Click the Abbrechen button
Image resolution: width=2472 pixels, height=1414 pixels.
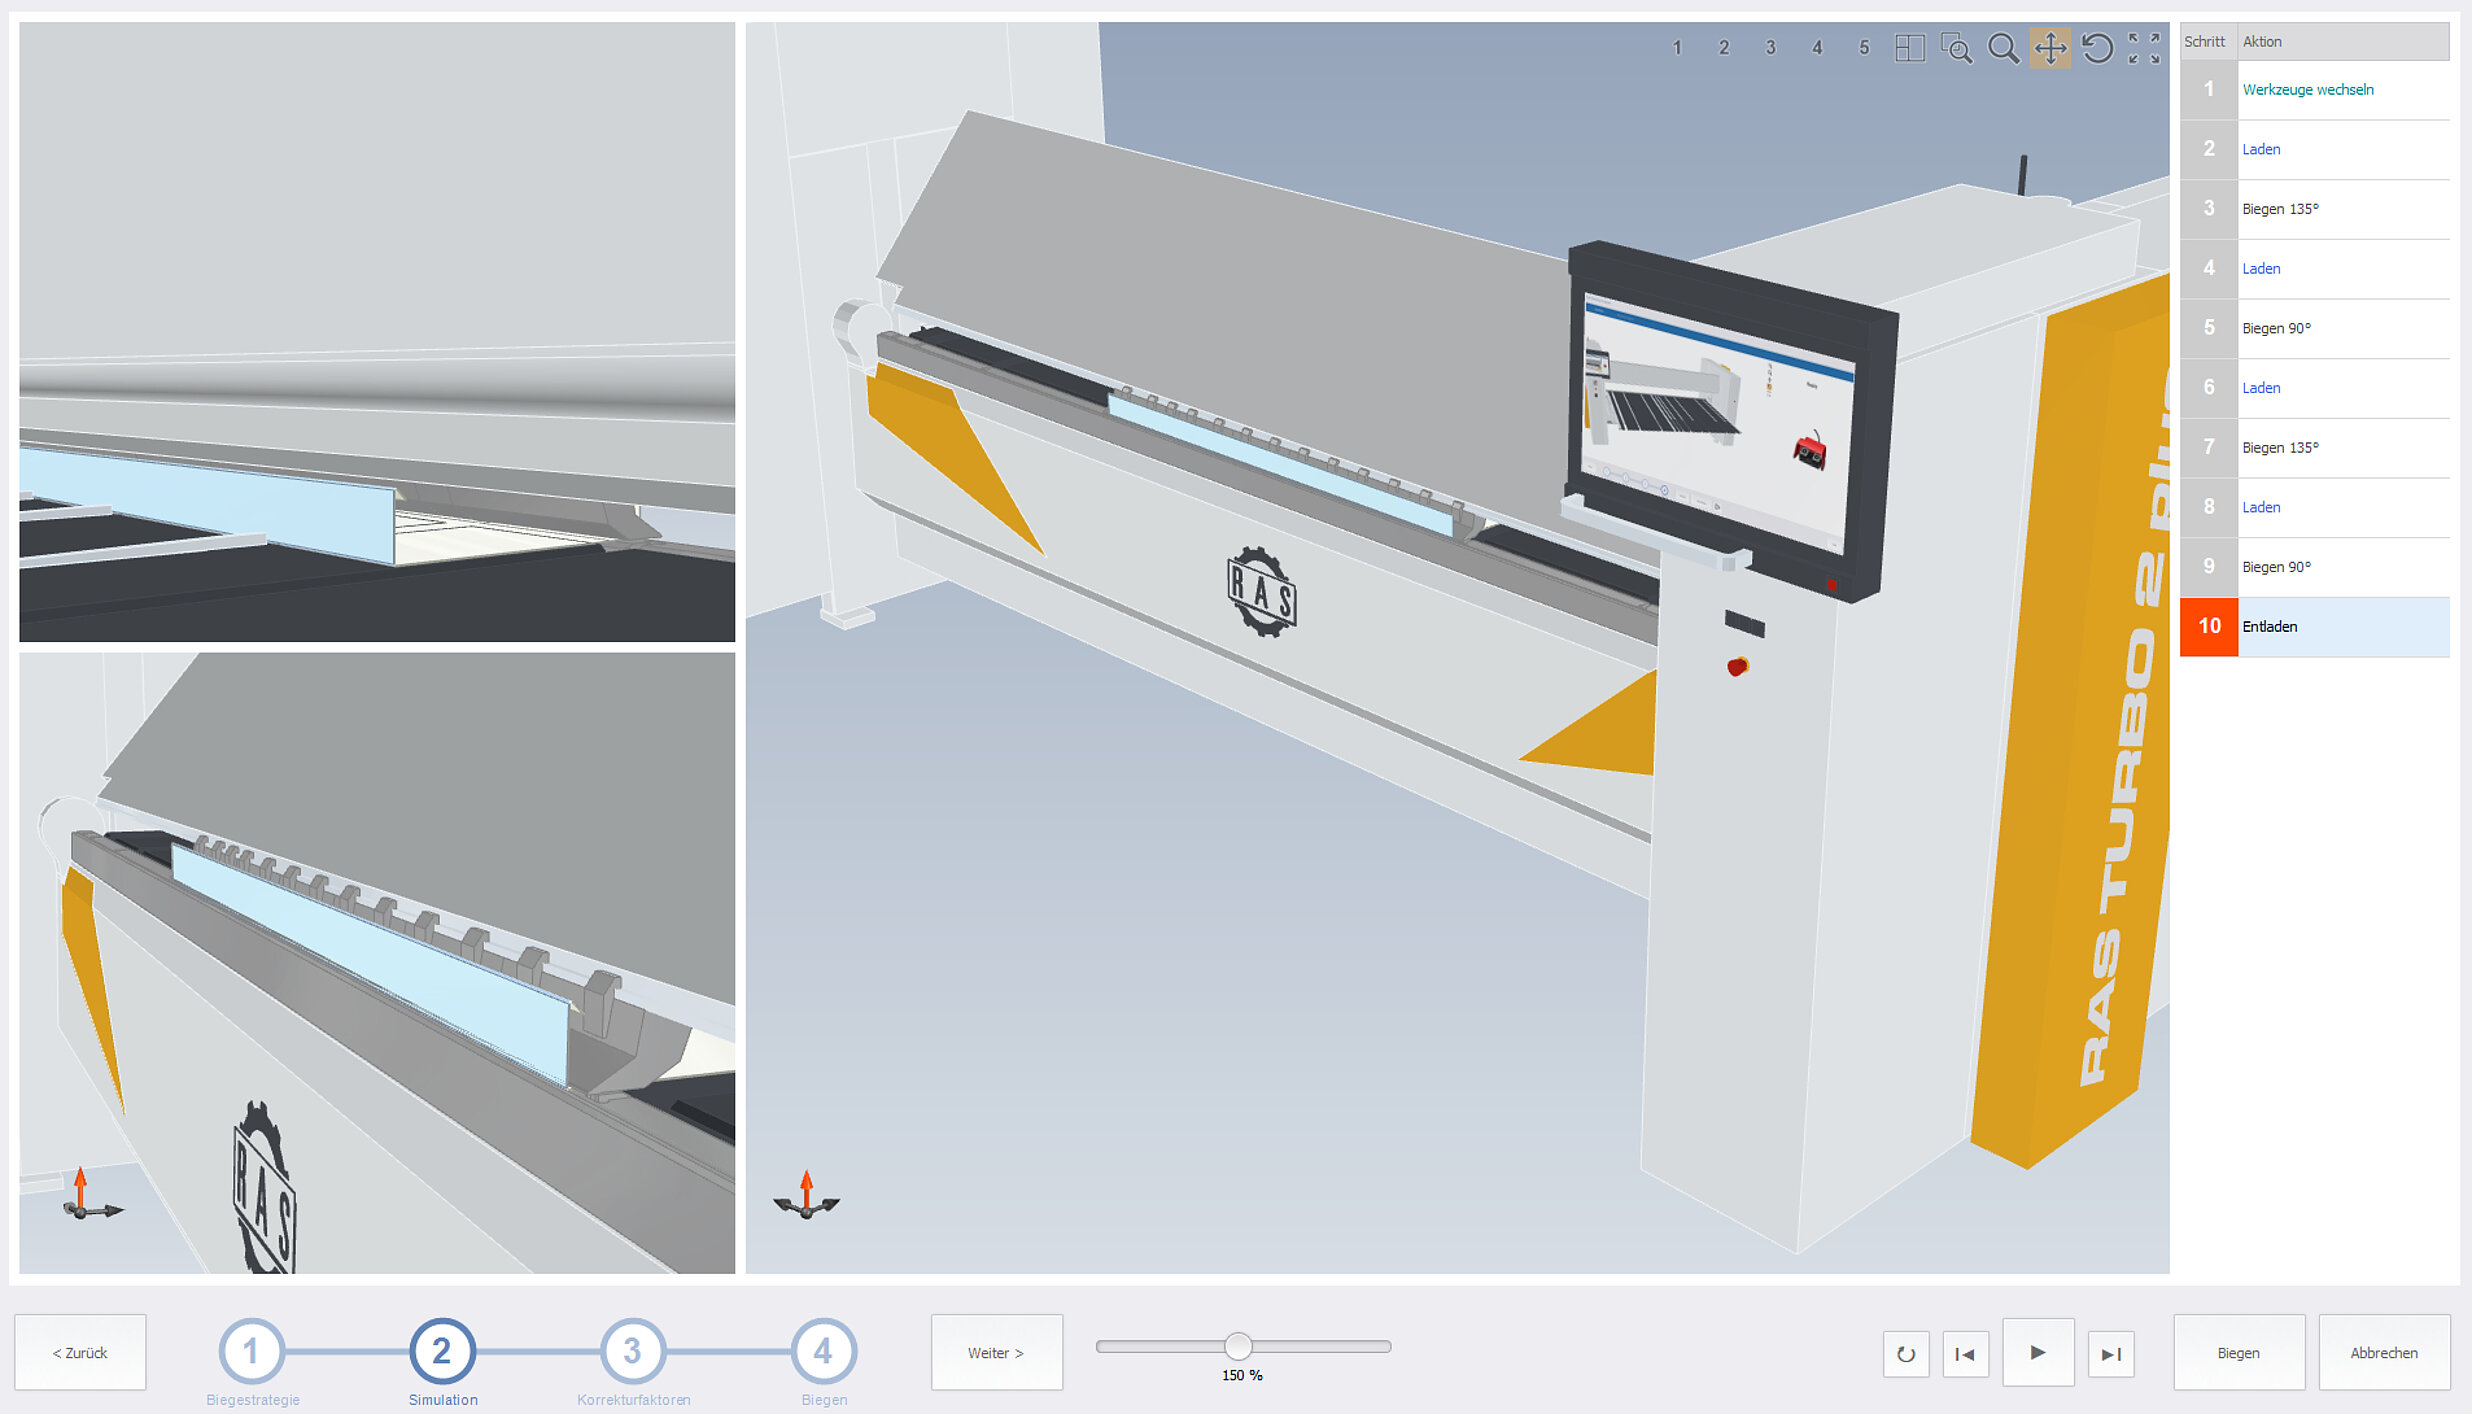(2384, 1353)
